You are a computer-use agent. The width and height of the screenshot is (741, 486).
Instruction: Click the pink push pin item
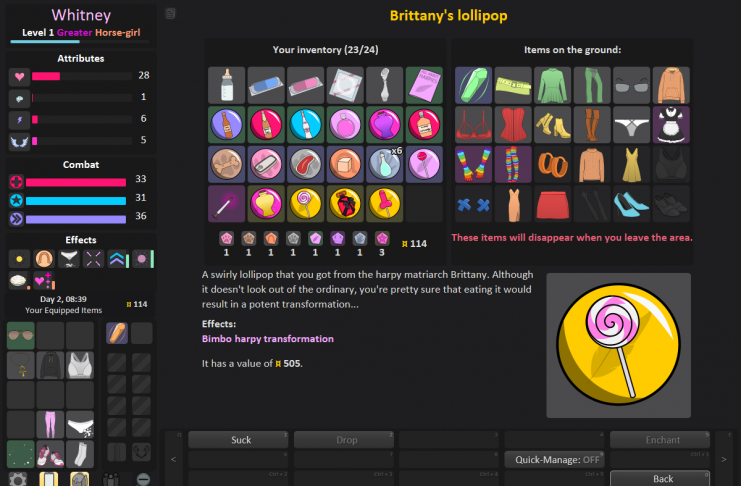tap(385, 204)
